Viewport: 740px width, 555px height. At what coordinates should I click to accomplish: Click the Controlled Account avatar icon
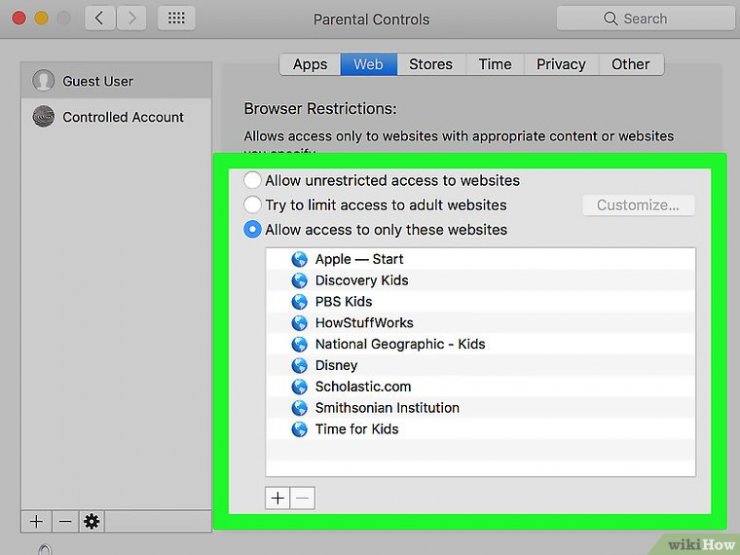click(x=43, y=116)
